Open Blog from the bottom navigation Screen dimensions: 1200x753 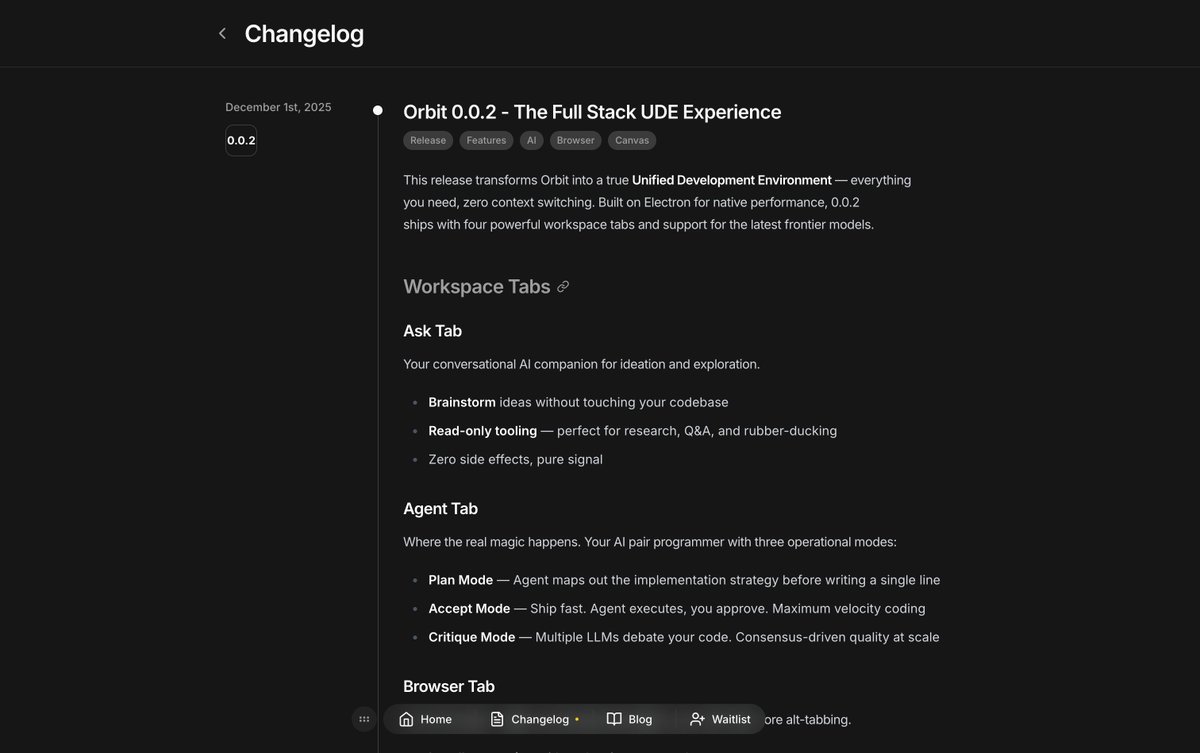[x=630, y=719]
